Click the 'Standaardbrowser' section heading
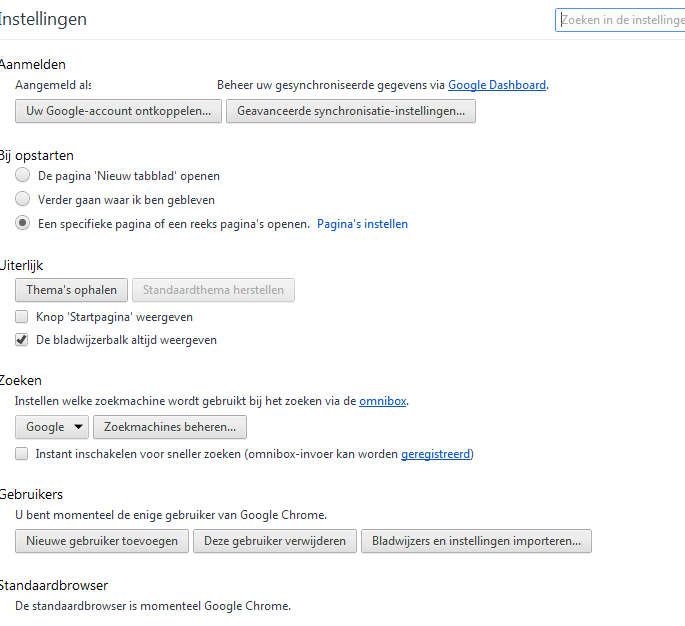The image size is (685, 626). [x=53, y=585]
